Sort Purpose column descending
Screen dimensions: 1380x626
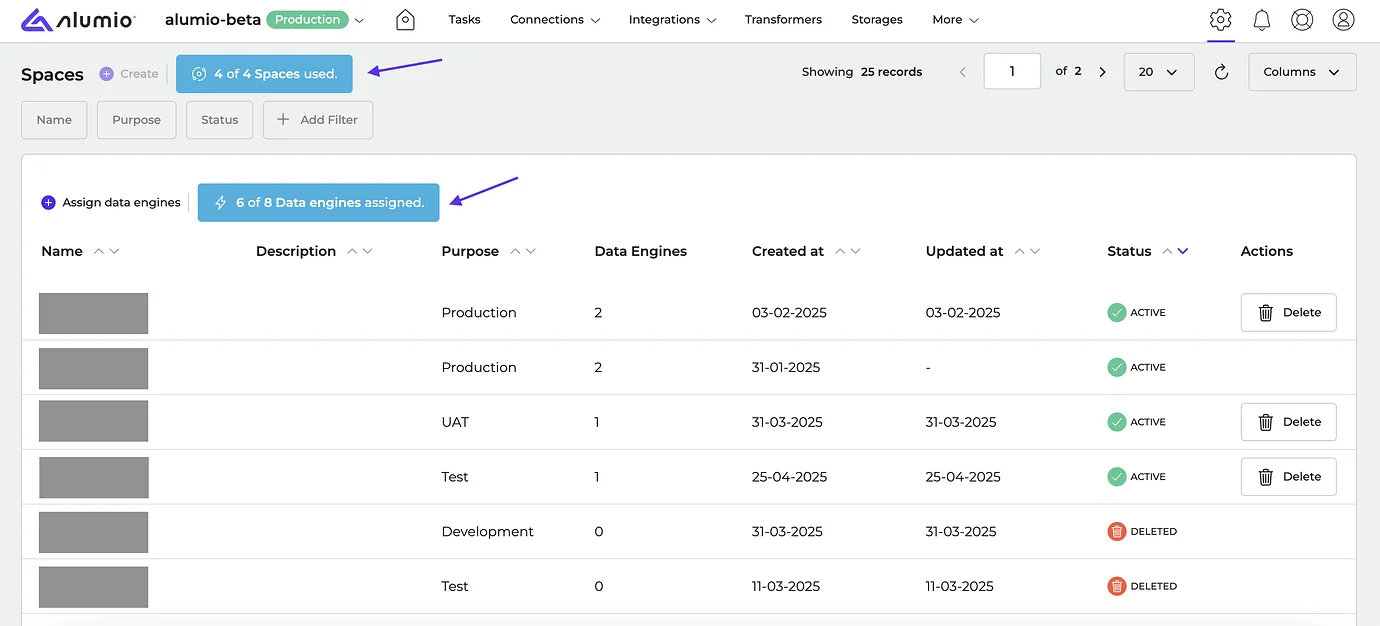530,251
